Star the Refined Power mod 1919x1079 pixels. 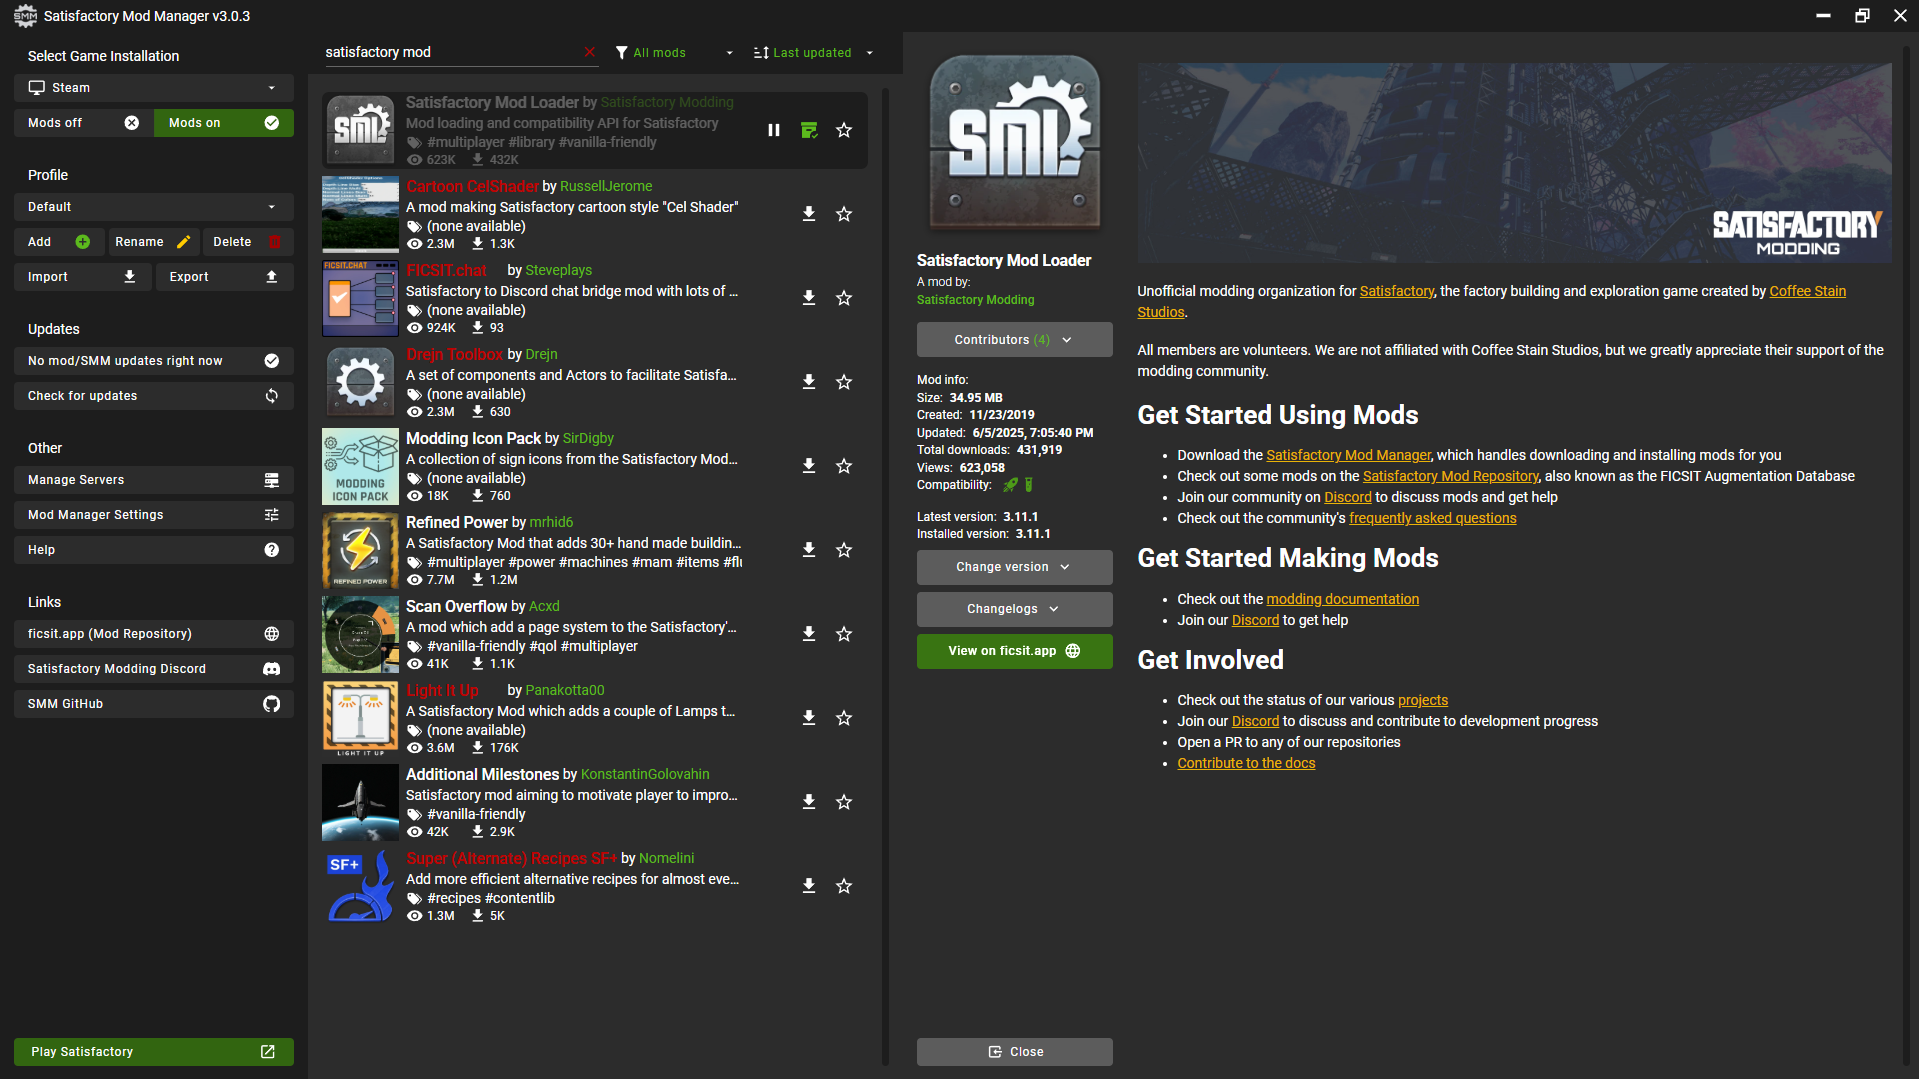click(844, 550)
